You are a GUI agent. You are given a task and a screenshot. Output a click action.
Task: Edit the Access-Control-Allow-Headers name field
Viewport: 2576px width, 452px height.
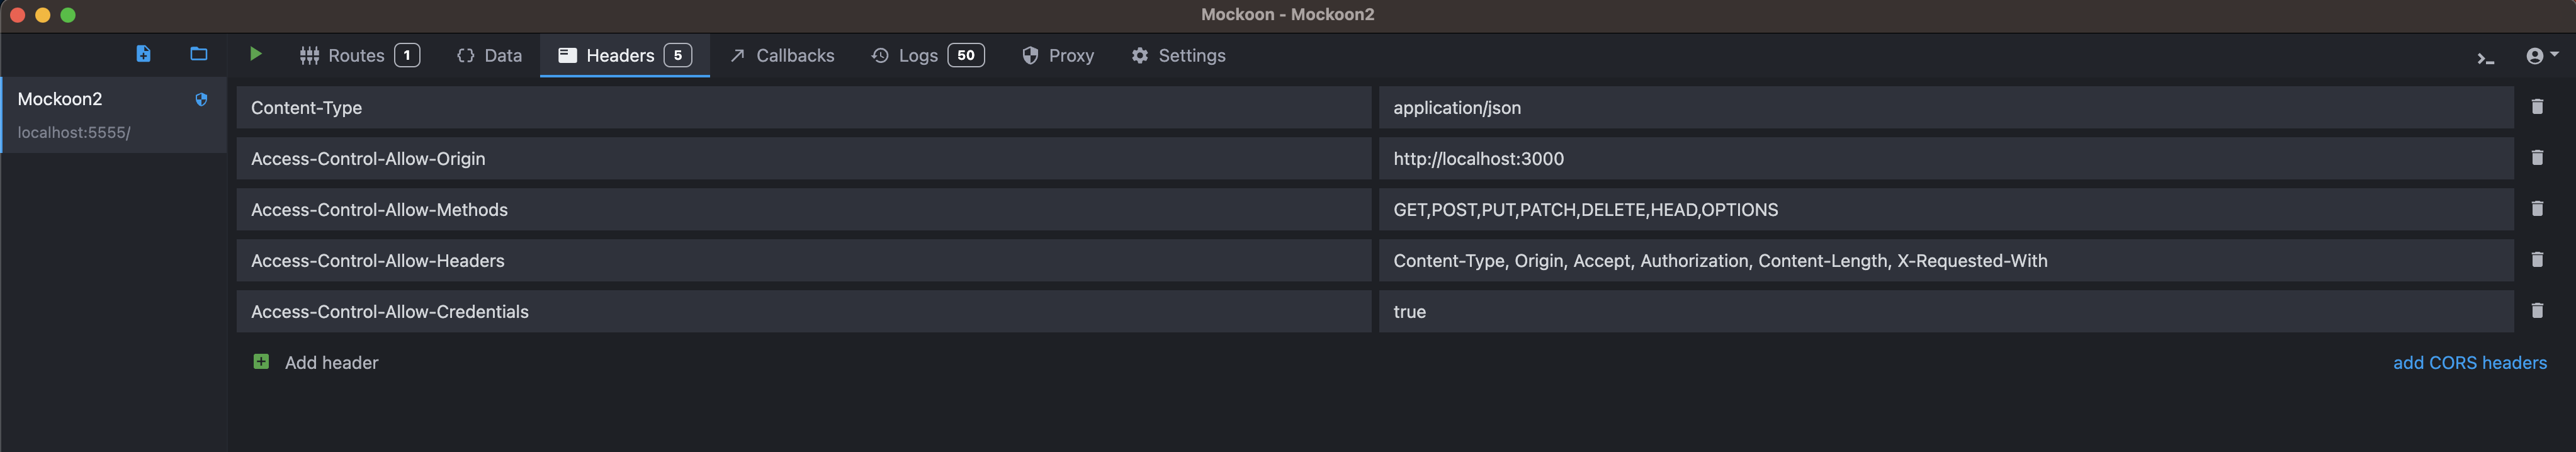click(804, 260)
